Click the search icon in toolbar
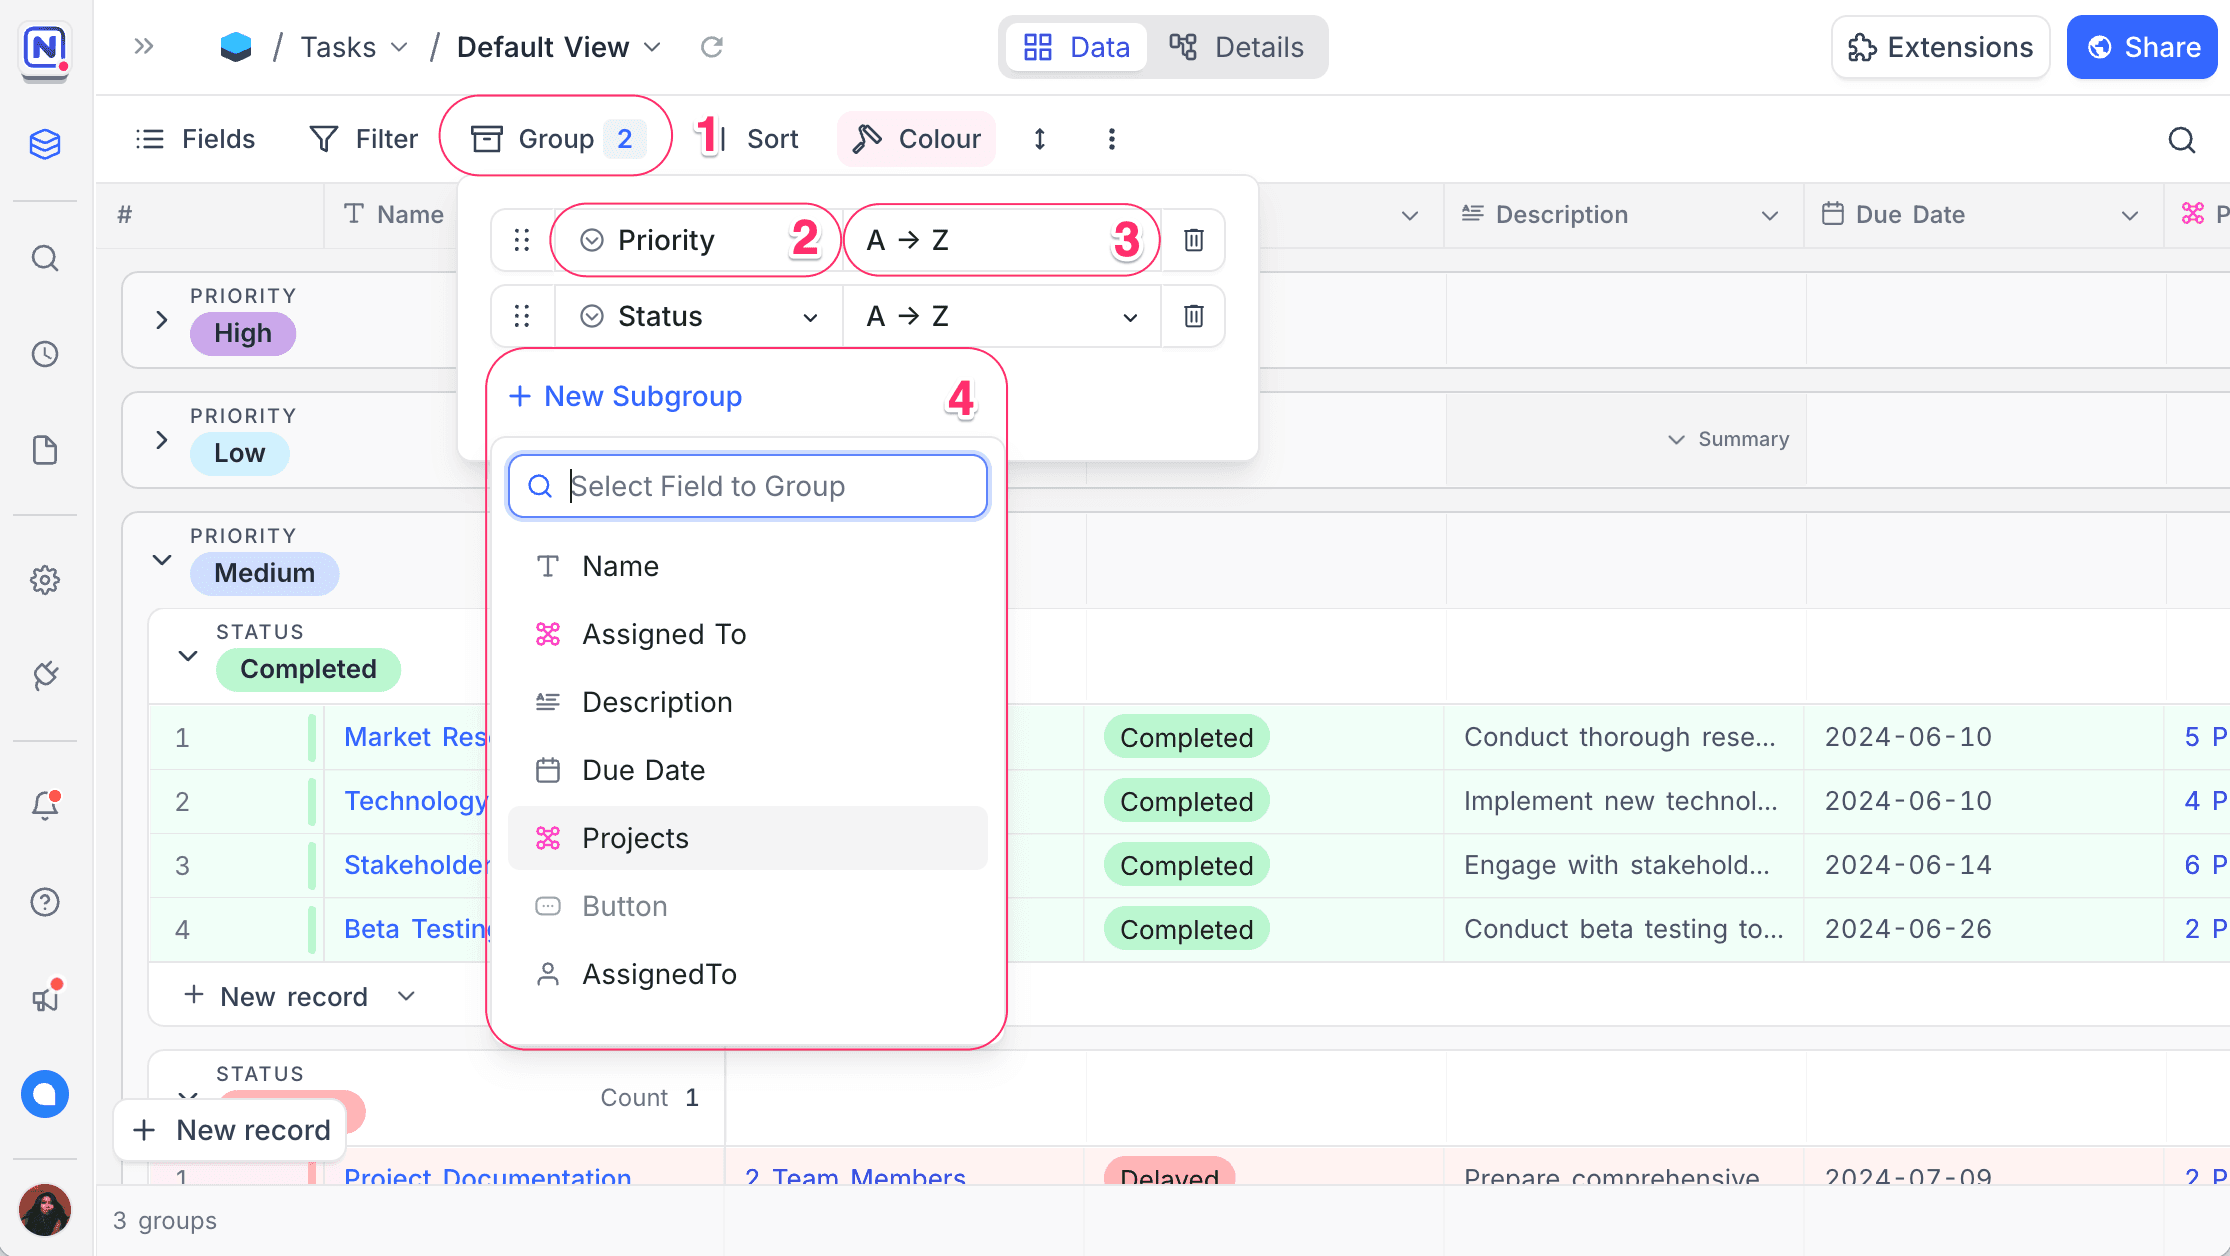The image size is (2230, 1256). coord(2181,140)
